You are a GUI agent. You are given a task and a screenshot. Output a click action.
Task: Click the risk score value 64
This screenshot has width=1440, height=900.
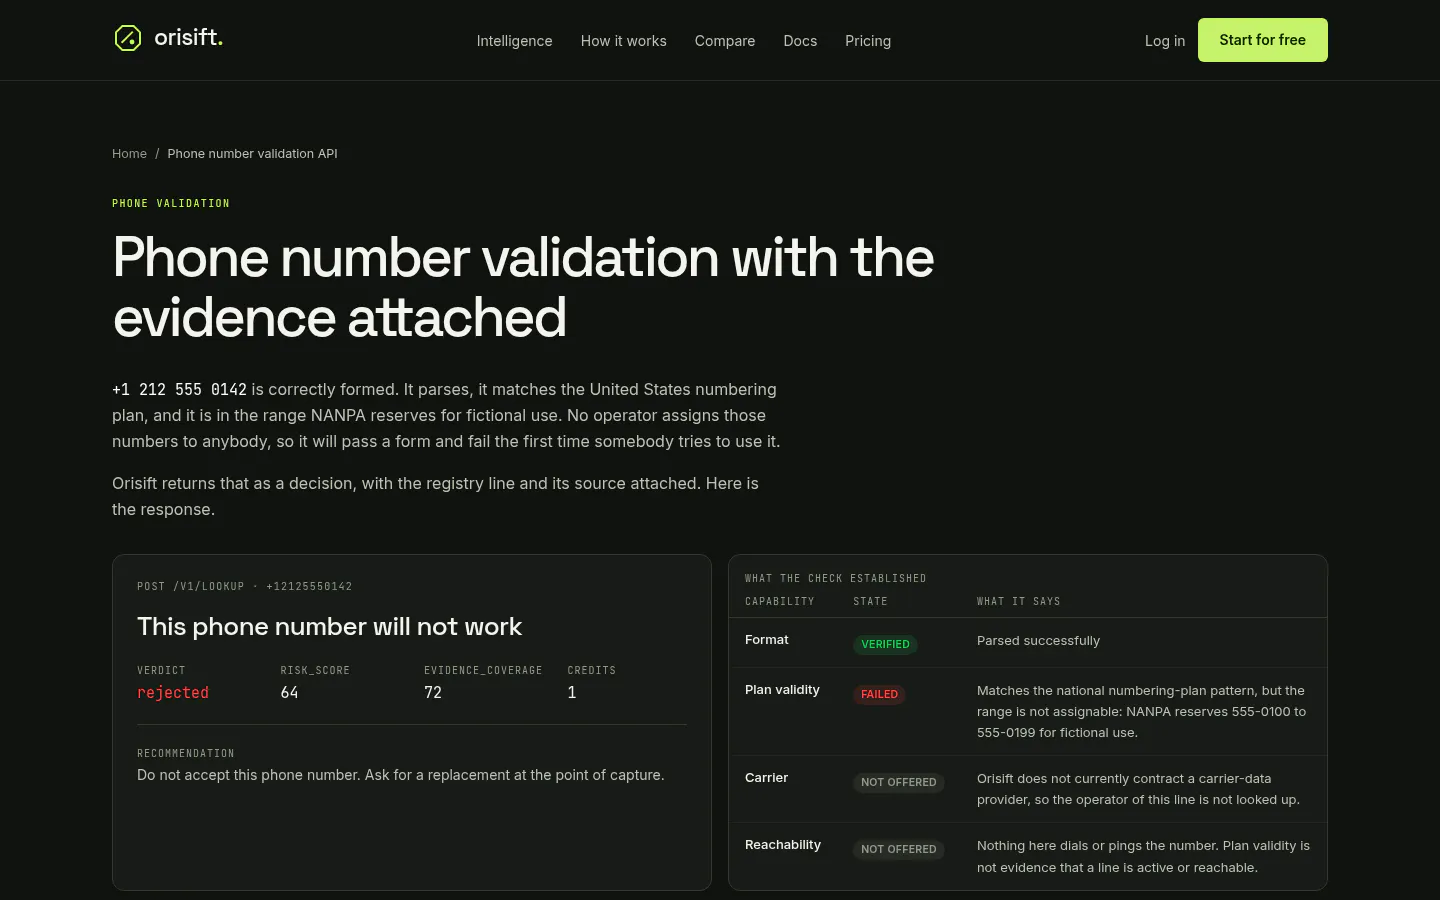click(x=289, y=692)
